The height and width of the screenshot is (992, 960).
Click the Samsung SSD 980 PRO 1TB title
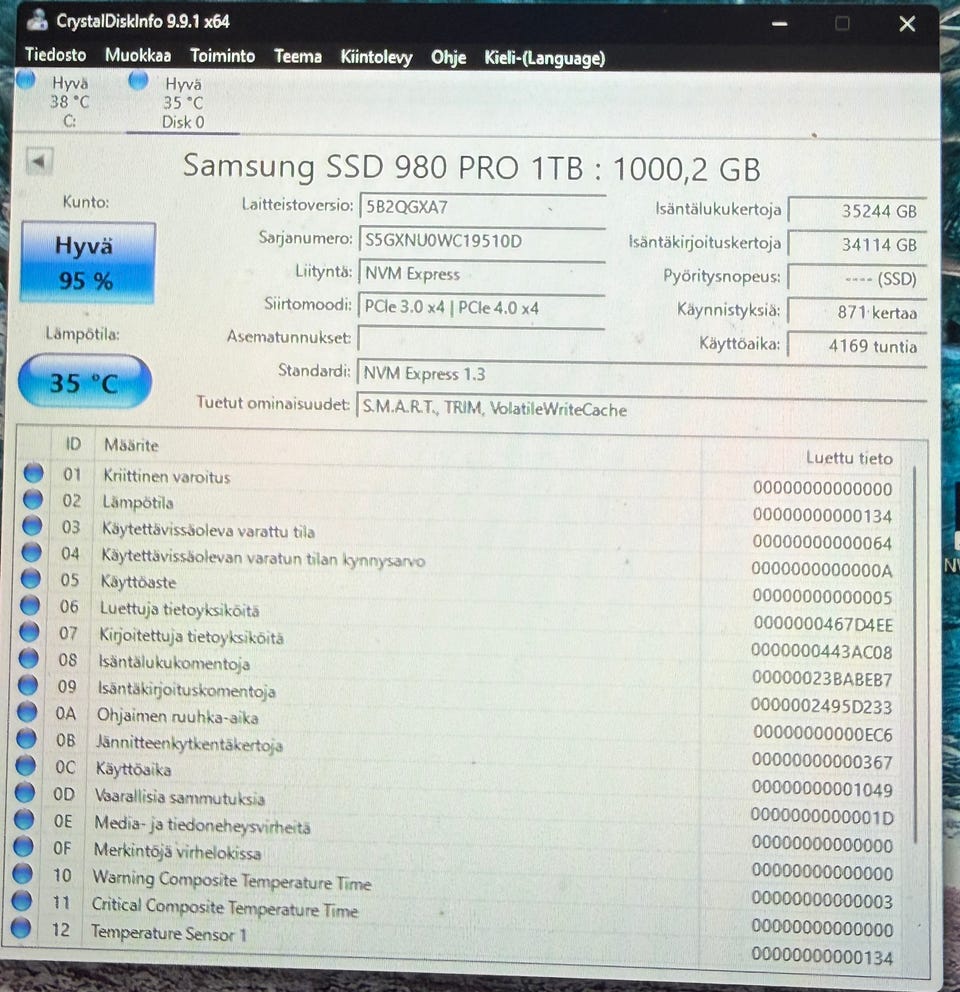click(471, 168)
